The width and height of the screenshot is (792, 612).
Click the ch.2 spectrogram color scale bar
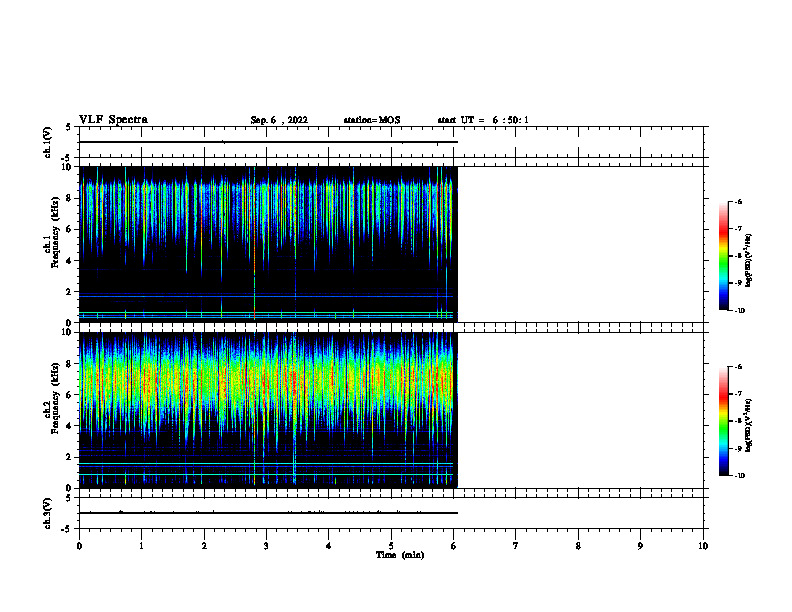point(724,421)
